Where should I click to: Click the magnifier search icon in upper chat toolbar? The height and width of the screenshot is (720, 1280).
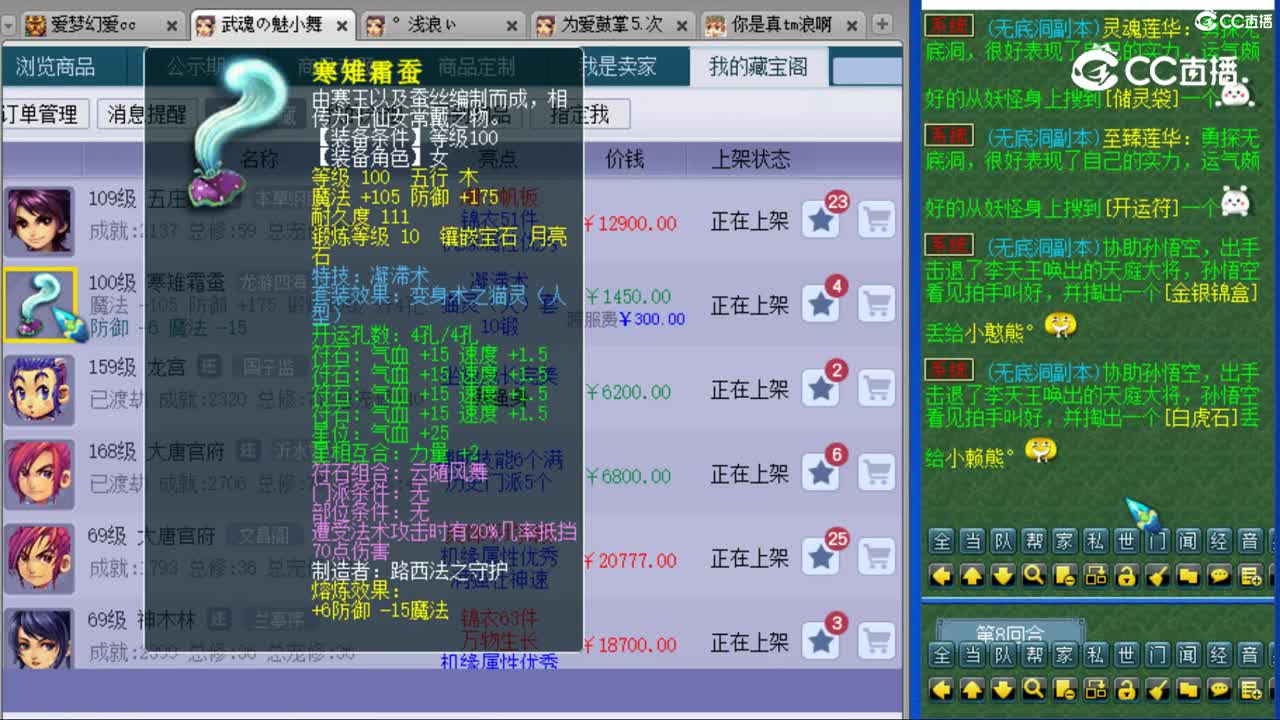tap(1034, 575)
